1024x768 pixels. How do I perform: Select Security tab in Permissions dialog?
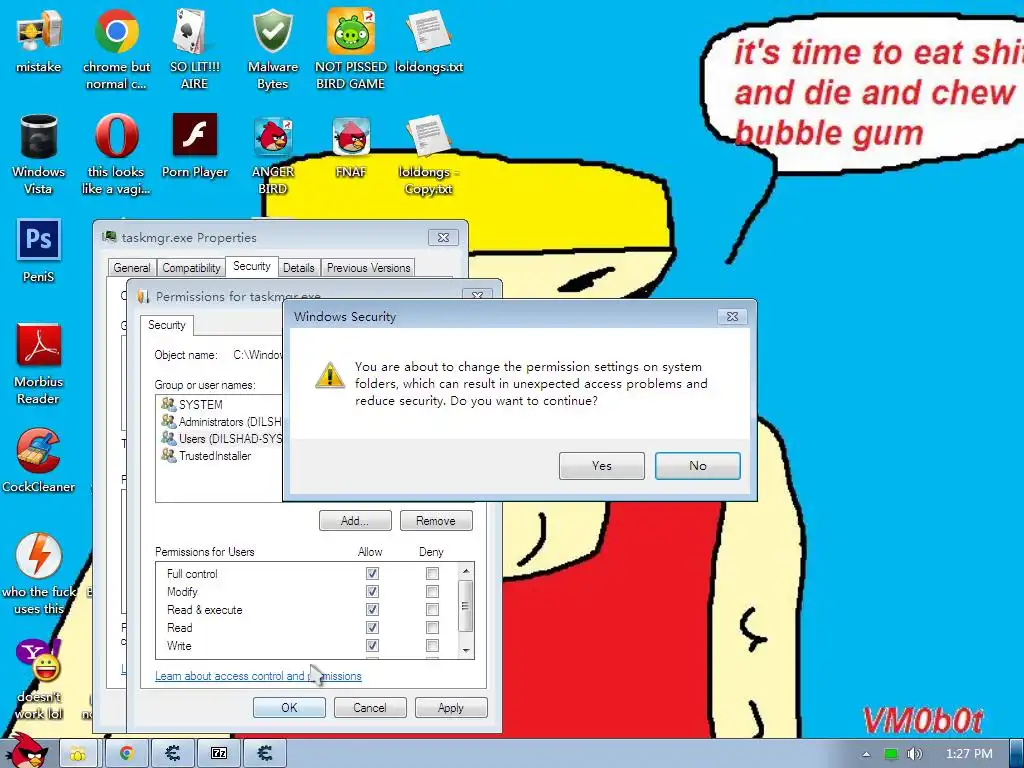click(x=167, y=325)
